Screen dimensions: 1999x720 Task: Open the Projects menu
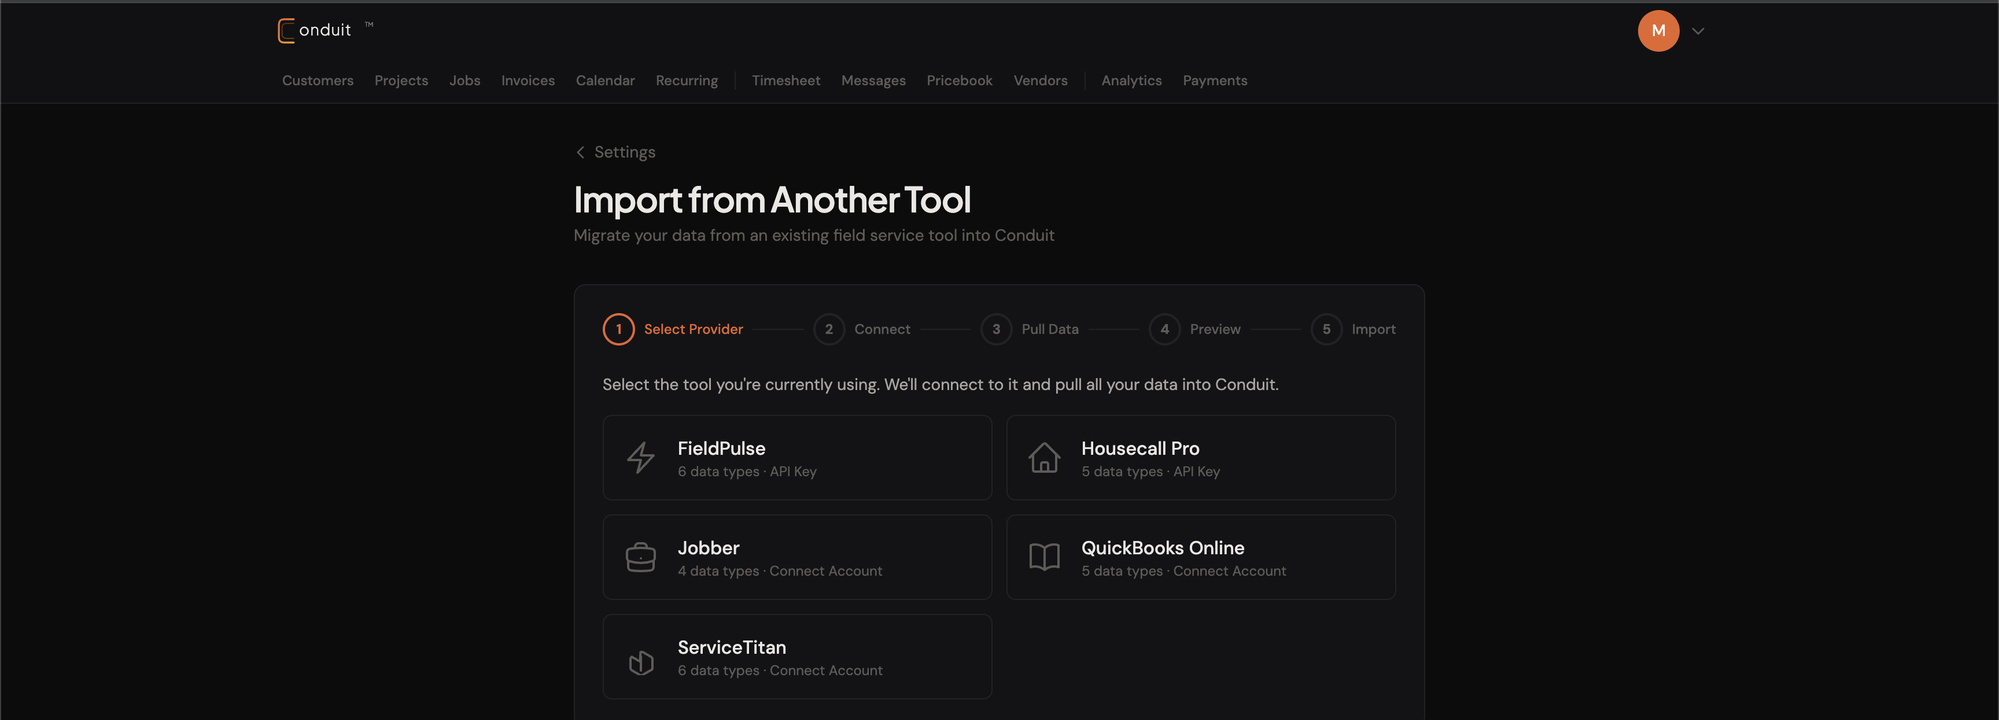[401, 81]
